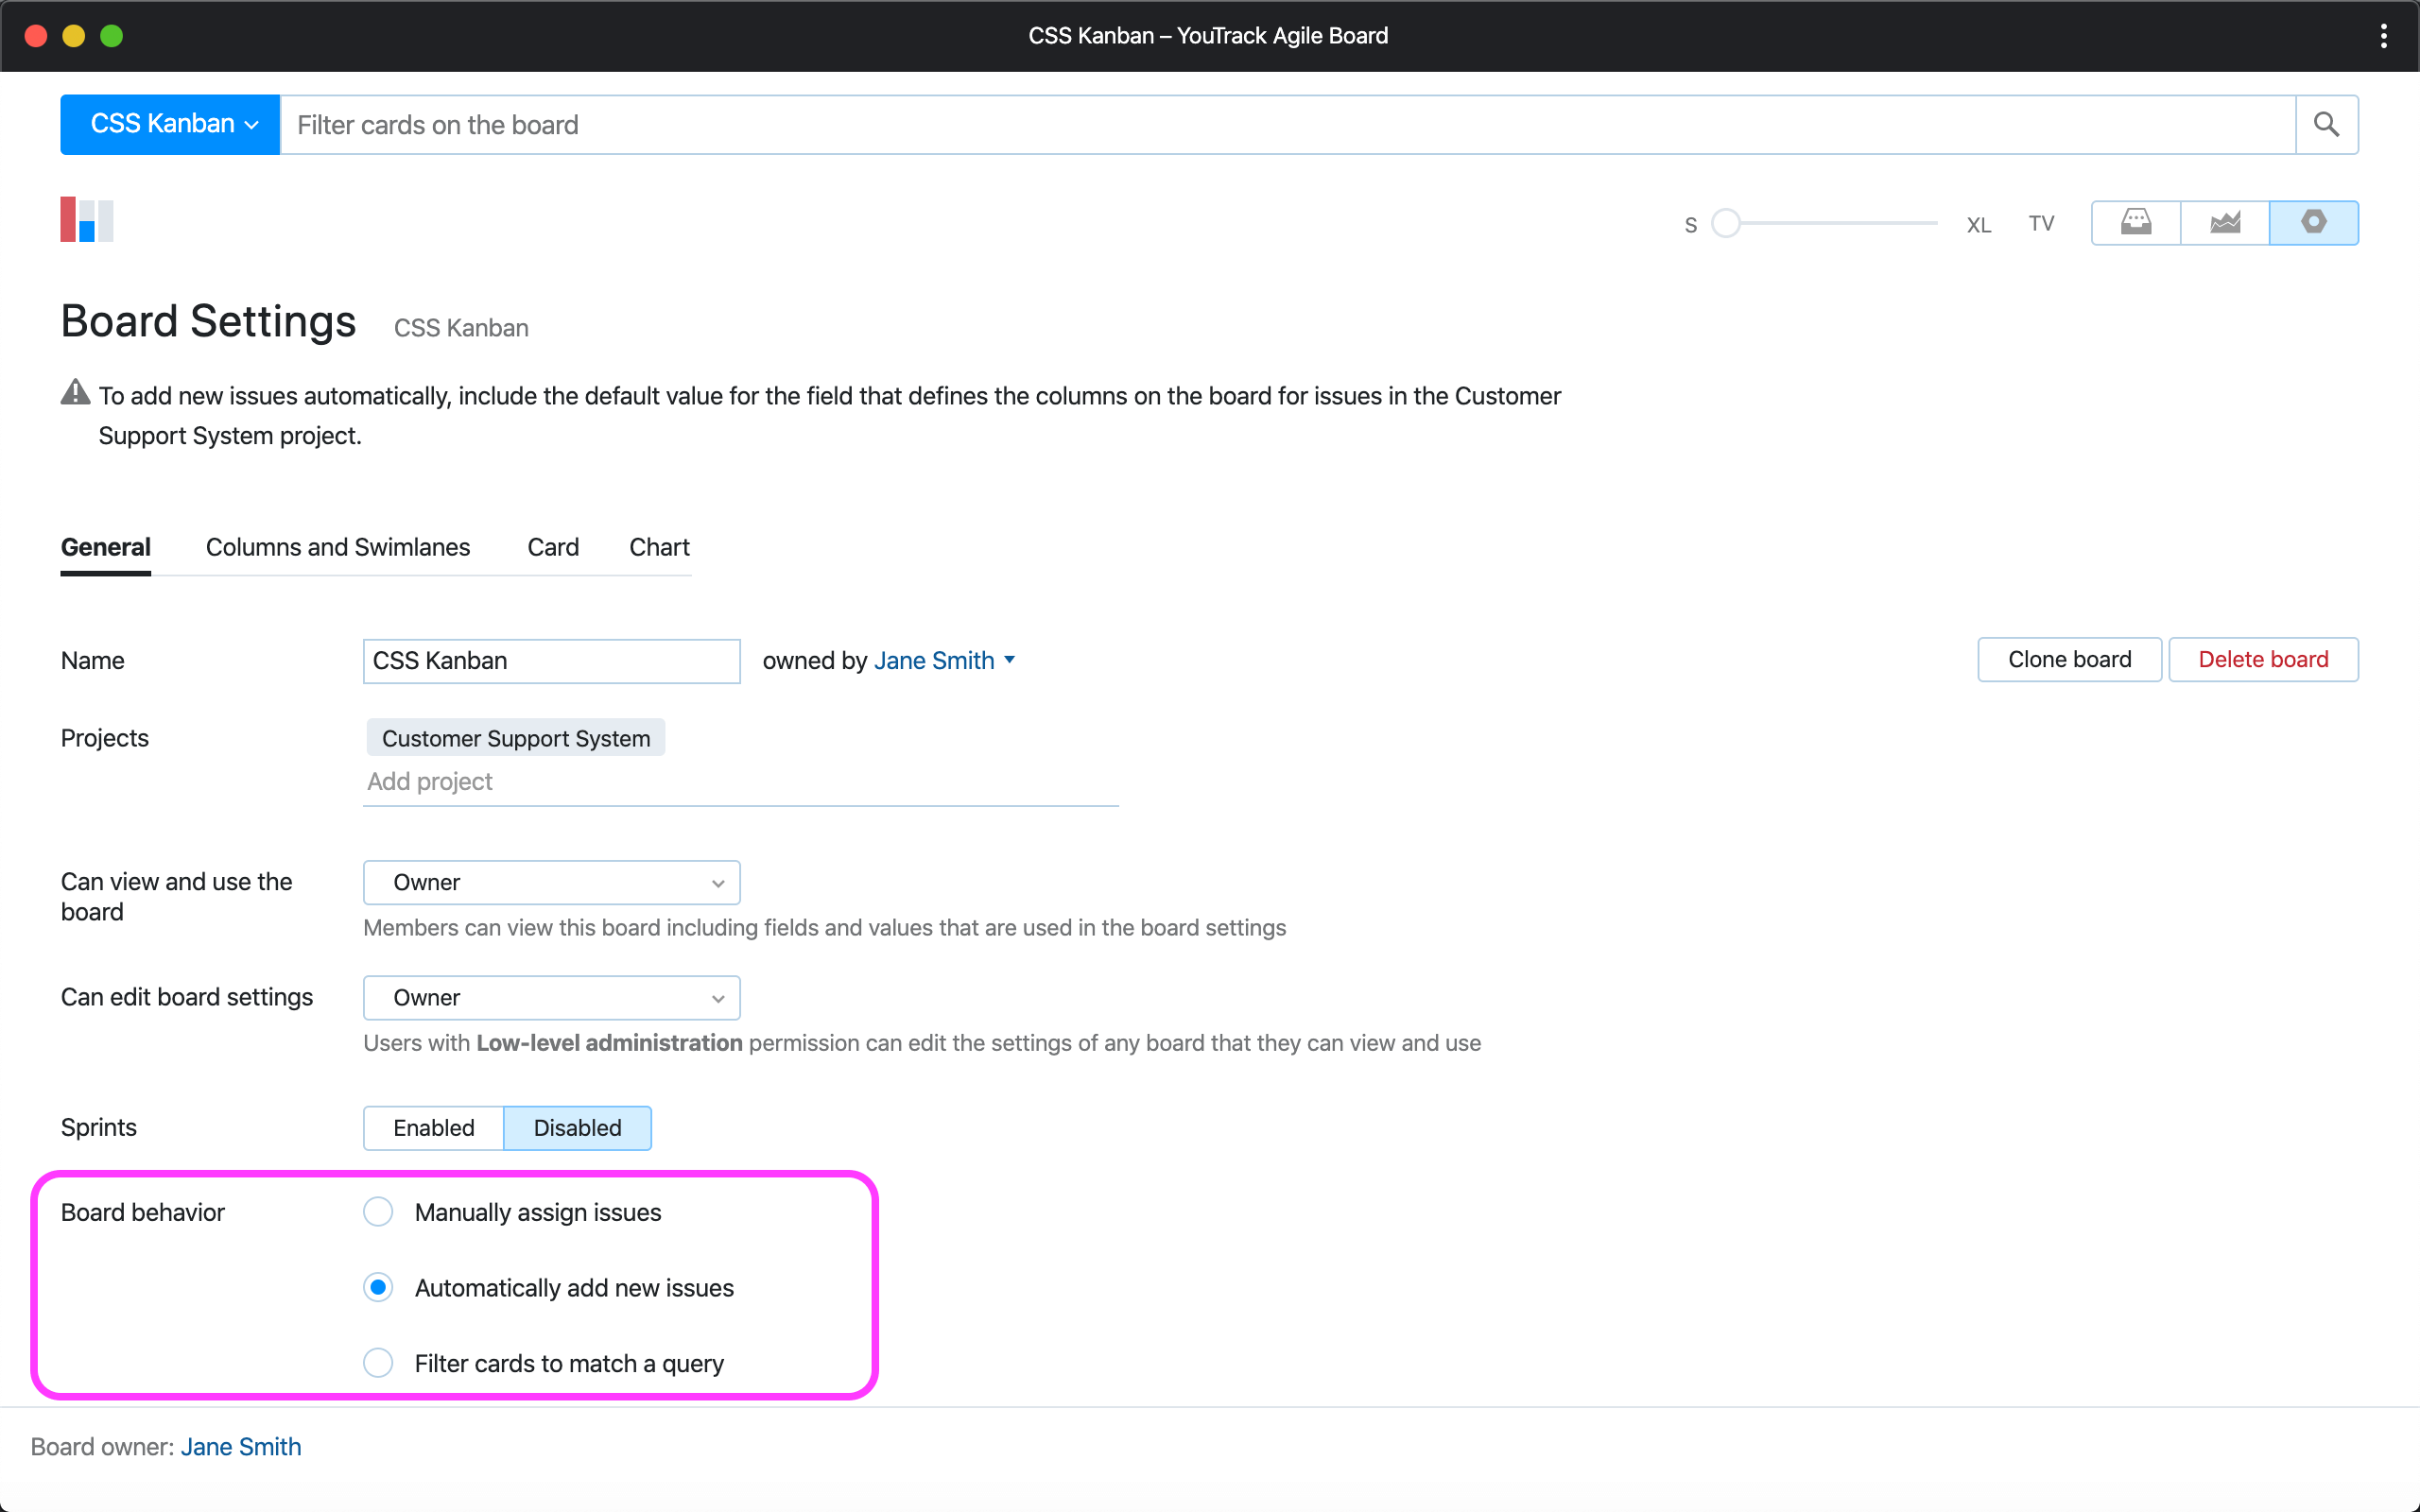Open the three-dot window menu
The image size is (2420, 1512).
tap(2384, 36)
